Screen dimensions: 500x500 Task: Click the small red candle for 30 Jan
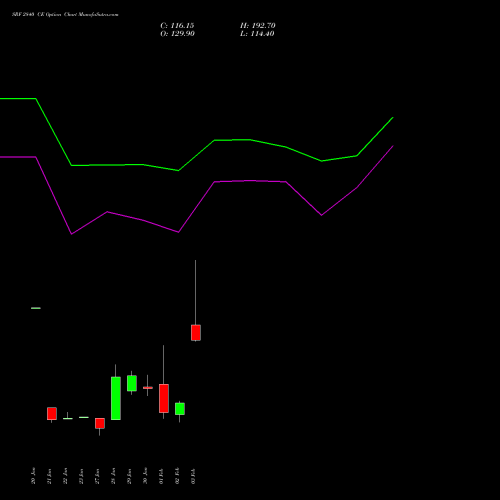click(x=148, y=388)
